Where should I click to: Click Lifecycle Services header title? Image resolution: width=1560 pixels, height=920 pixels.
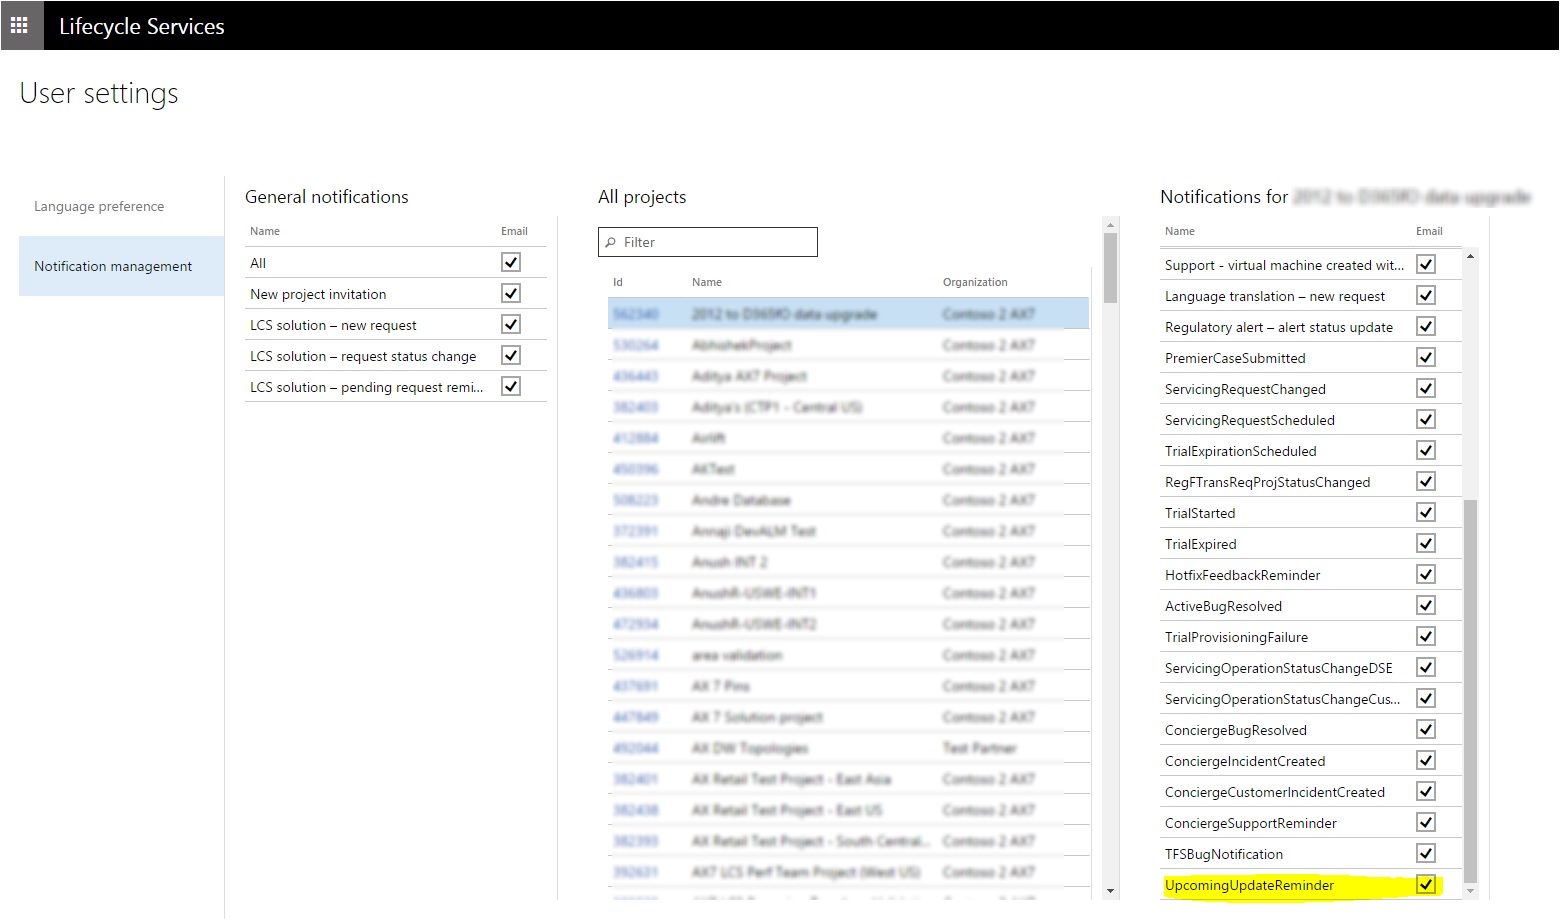tap(141, 26)
